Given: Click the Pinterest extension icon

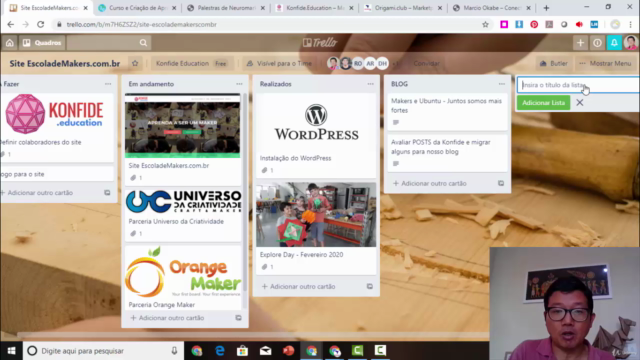Looking at the screenshot, I should point(534,24).
